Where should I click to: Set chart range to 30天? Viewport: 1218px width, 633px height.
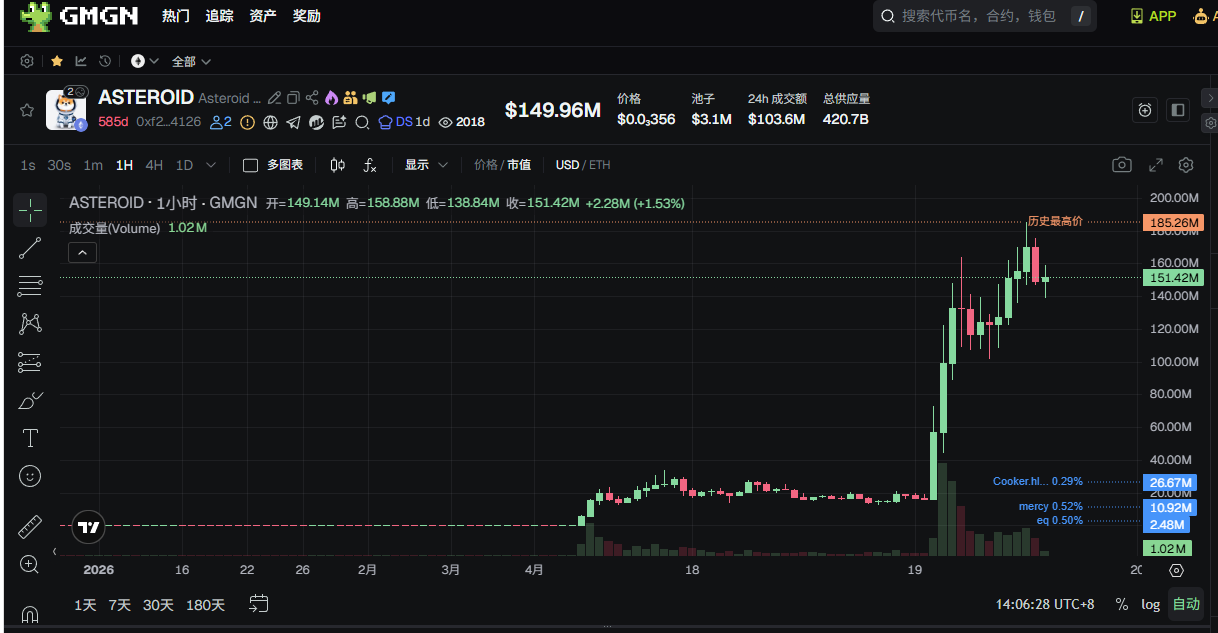158,604
